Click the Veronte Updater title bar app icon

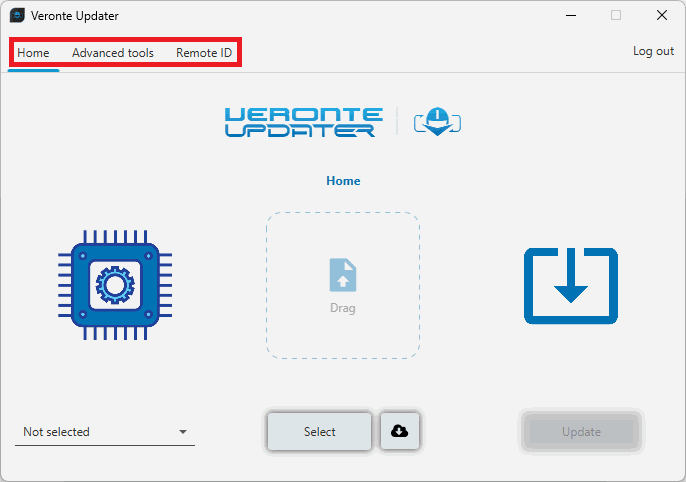pos(17,16)
